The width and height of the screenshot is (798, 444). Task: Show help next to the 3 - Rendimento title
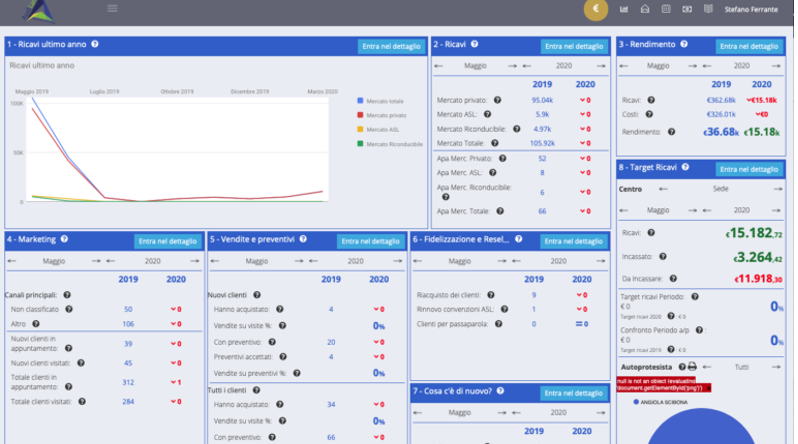tap(684, 44)
